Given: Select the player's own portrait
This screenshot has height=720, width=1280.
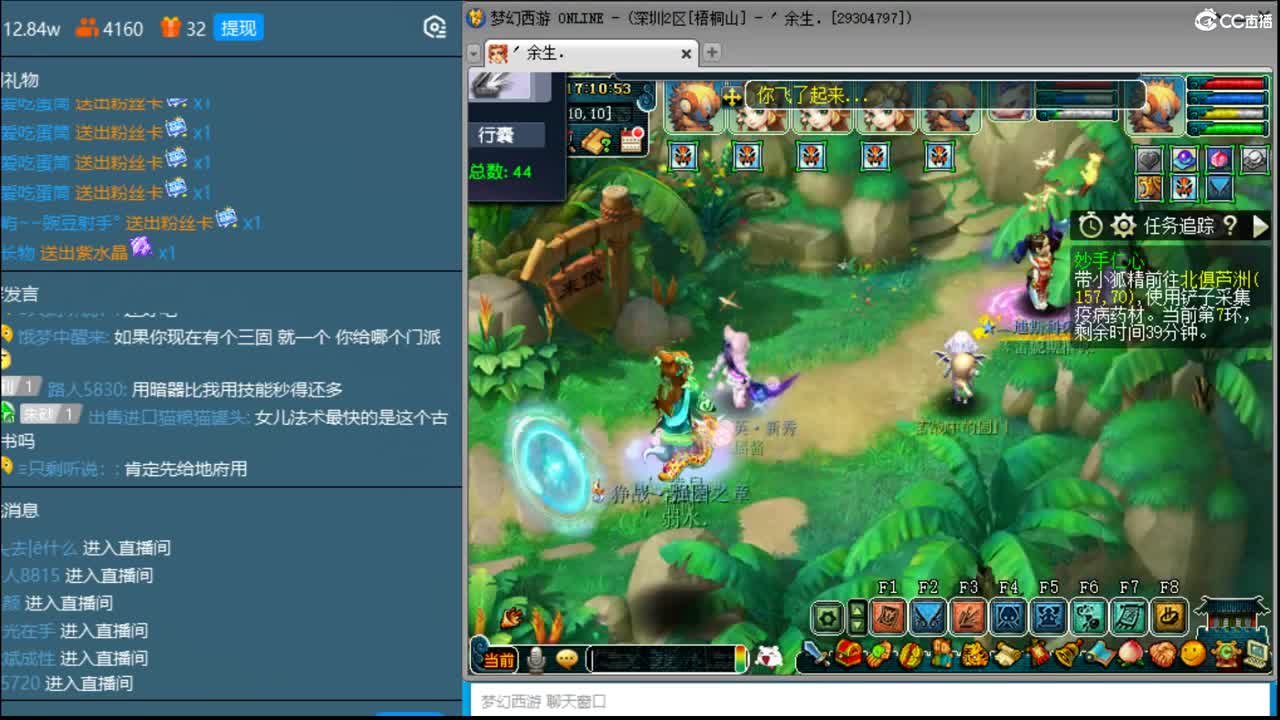Looking at the screenshot, I should (x=1157, y=104).
